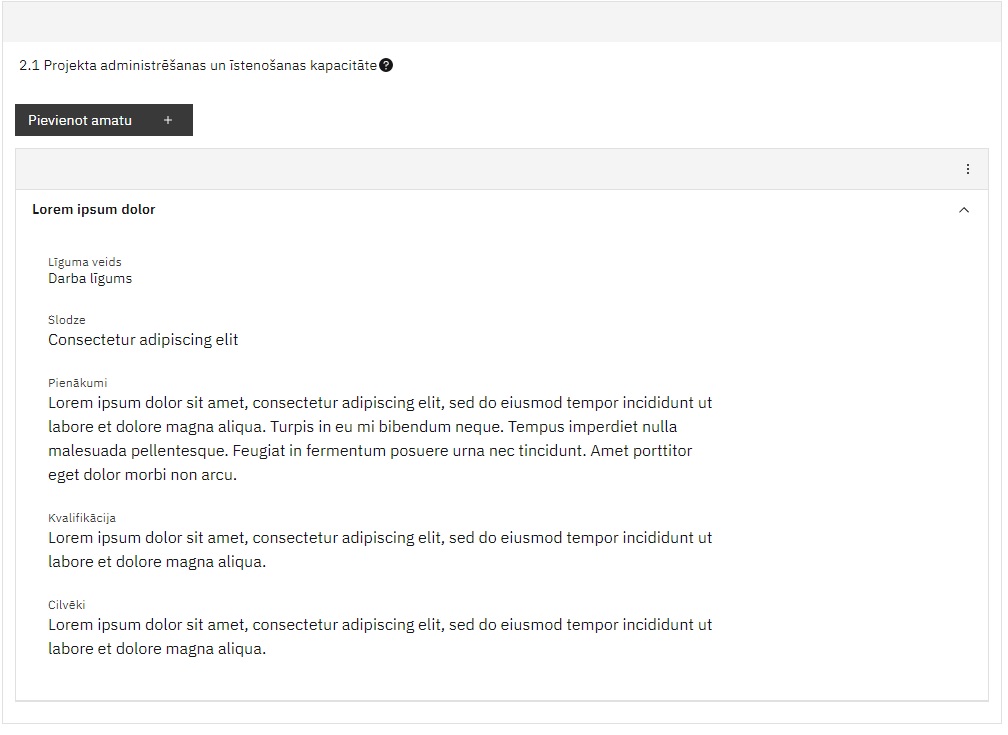
Task: Select the Darba līgums value
Action: point(90,278)
